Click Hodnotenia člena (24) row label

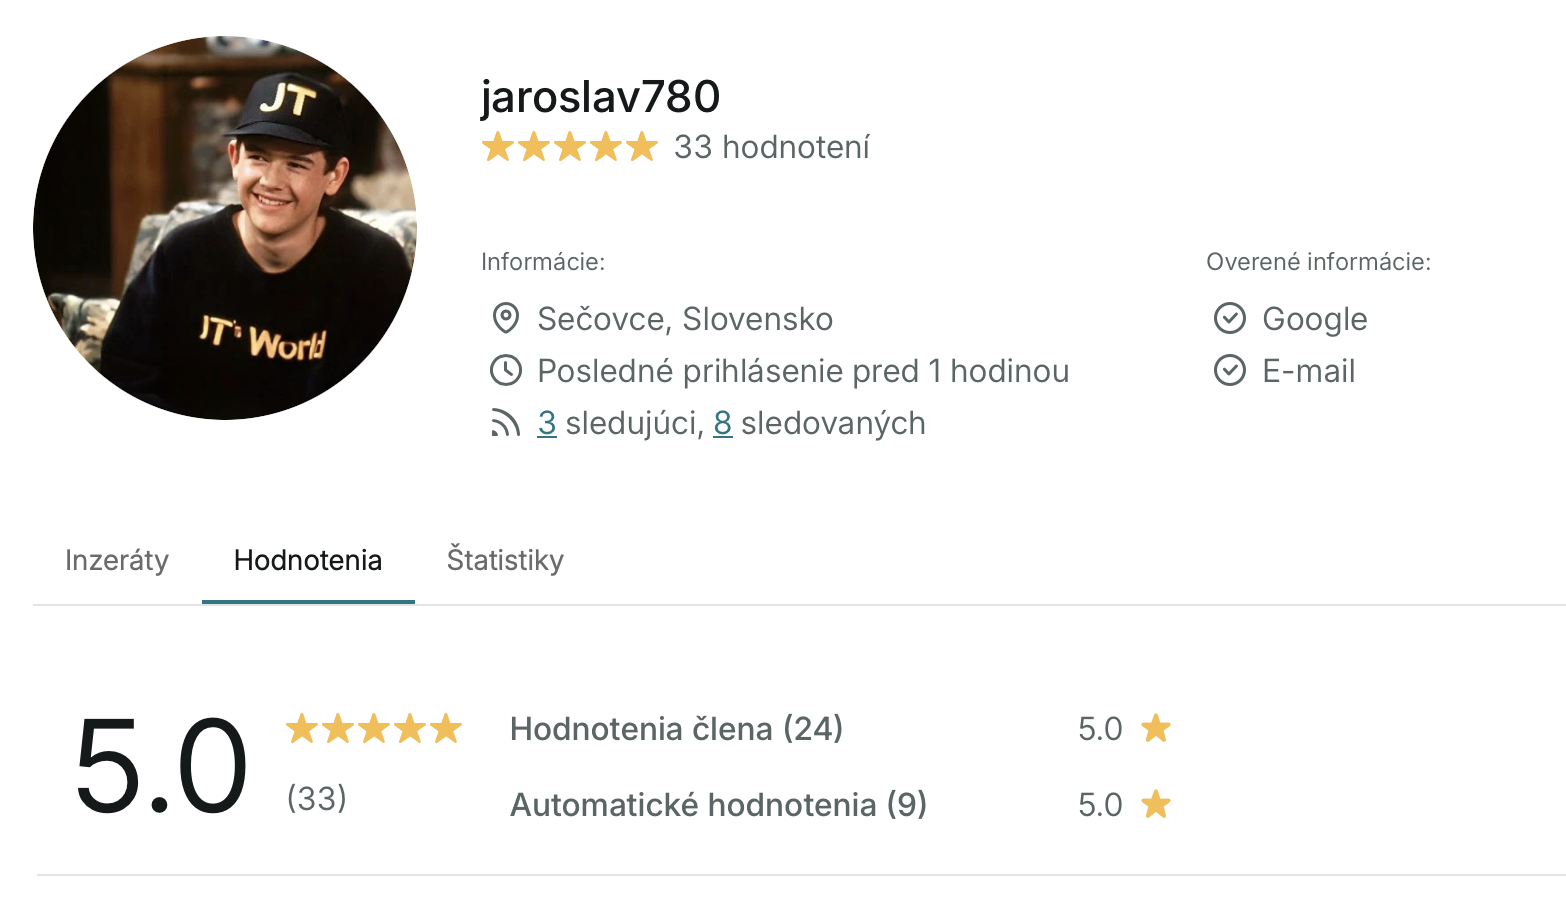(x=676, y=728)
